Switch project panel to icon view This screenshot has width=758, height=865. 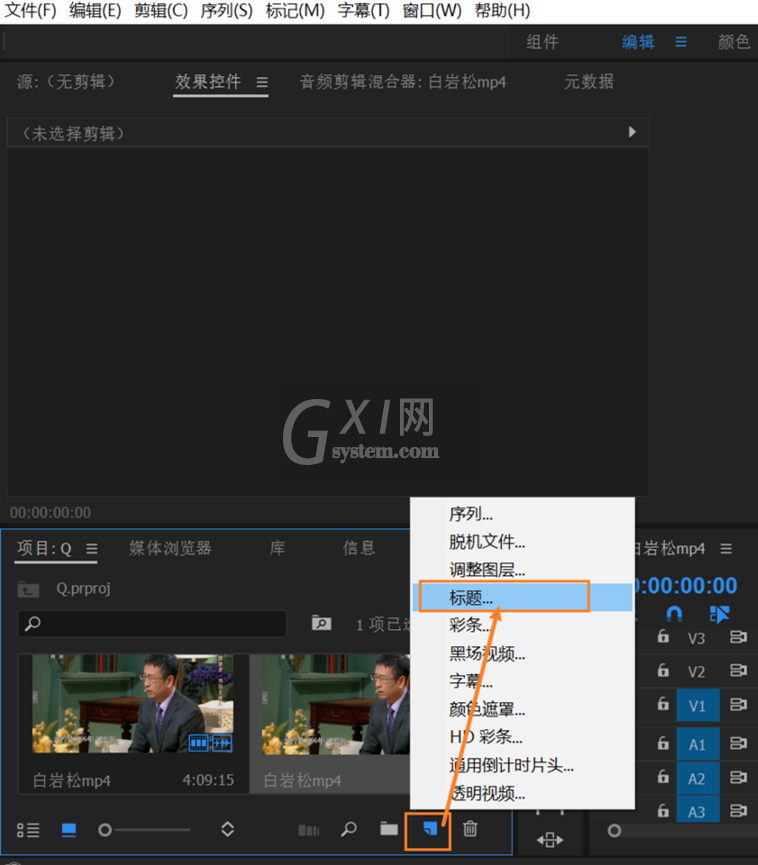click(x=69, y=830)
